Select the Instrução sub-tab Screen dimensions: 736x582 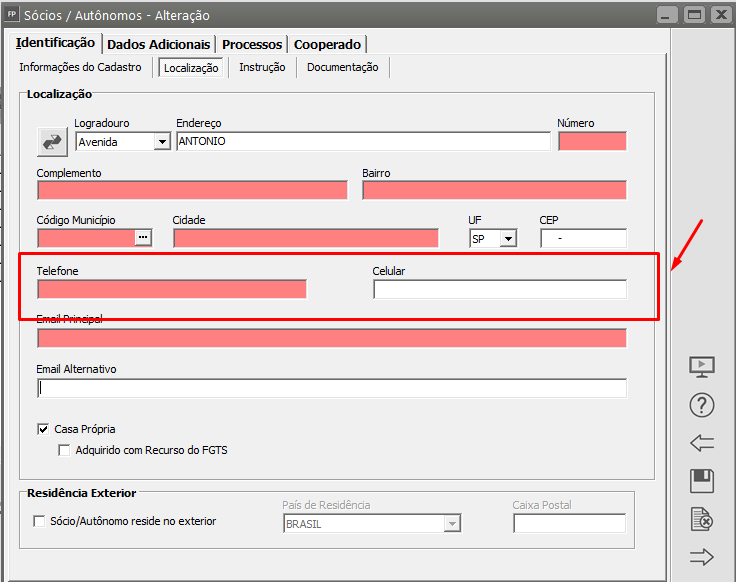(x=262, y=67)
